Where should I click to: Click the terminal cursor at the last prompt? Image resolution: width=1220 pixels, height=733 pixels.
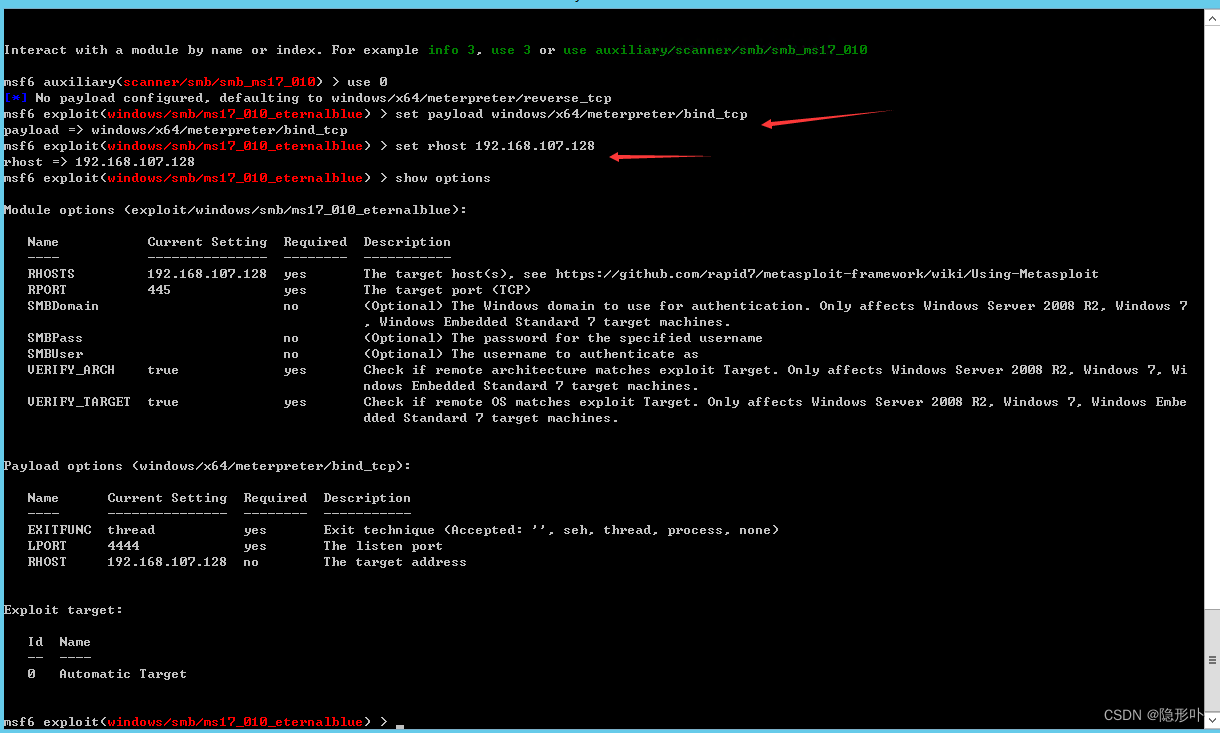pyautogui.click(x=400, y=727)
